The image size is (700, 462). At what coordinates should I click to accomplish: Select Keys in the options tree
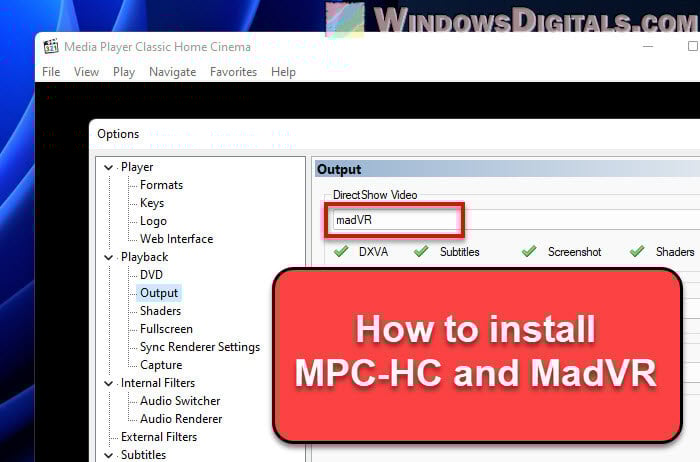[x=152, y=203]
